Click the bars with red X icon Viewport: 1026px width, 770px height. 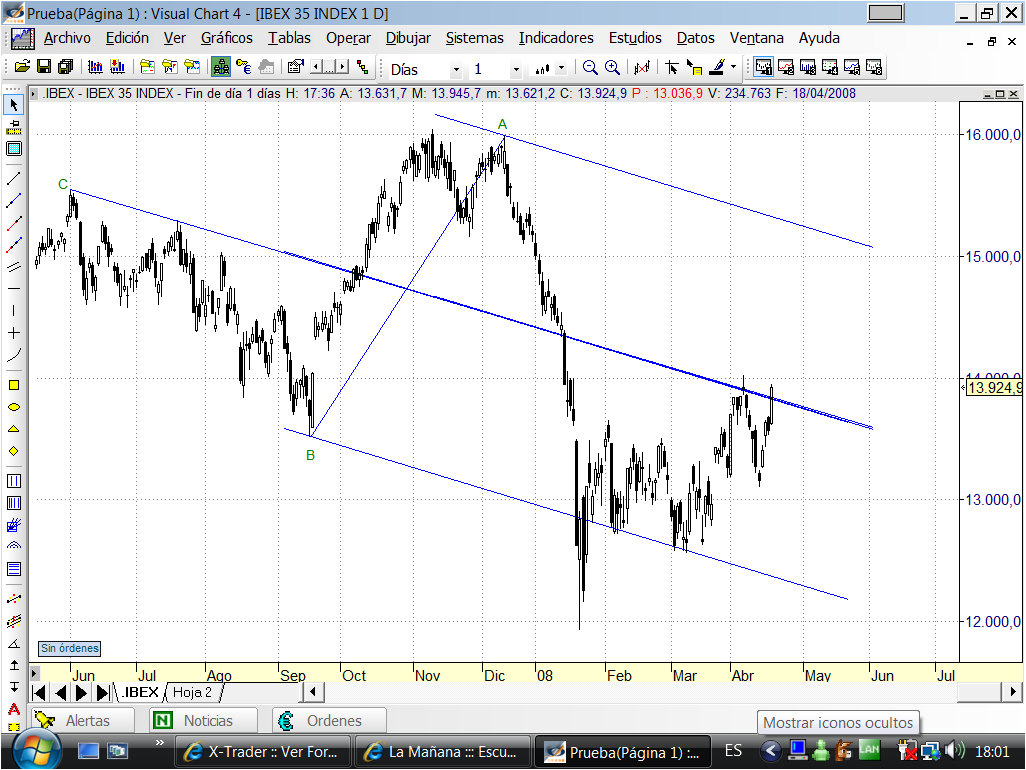click(x=642, y=67)
